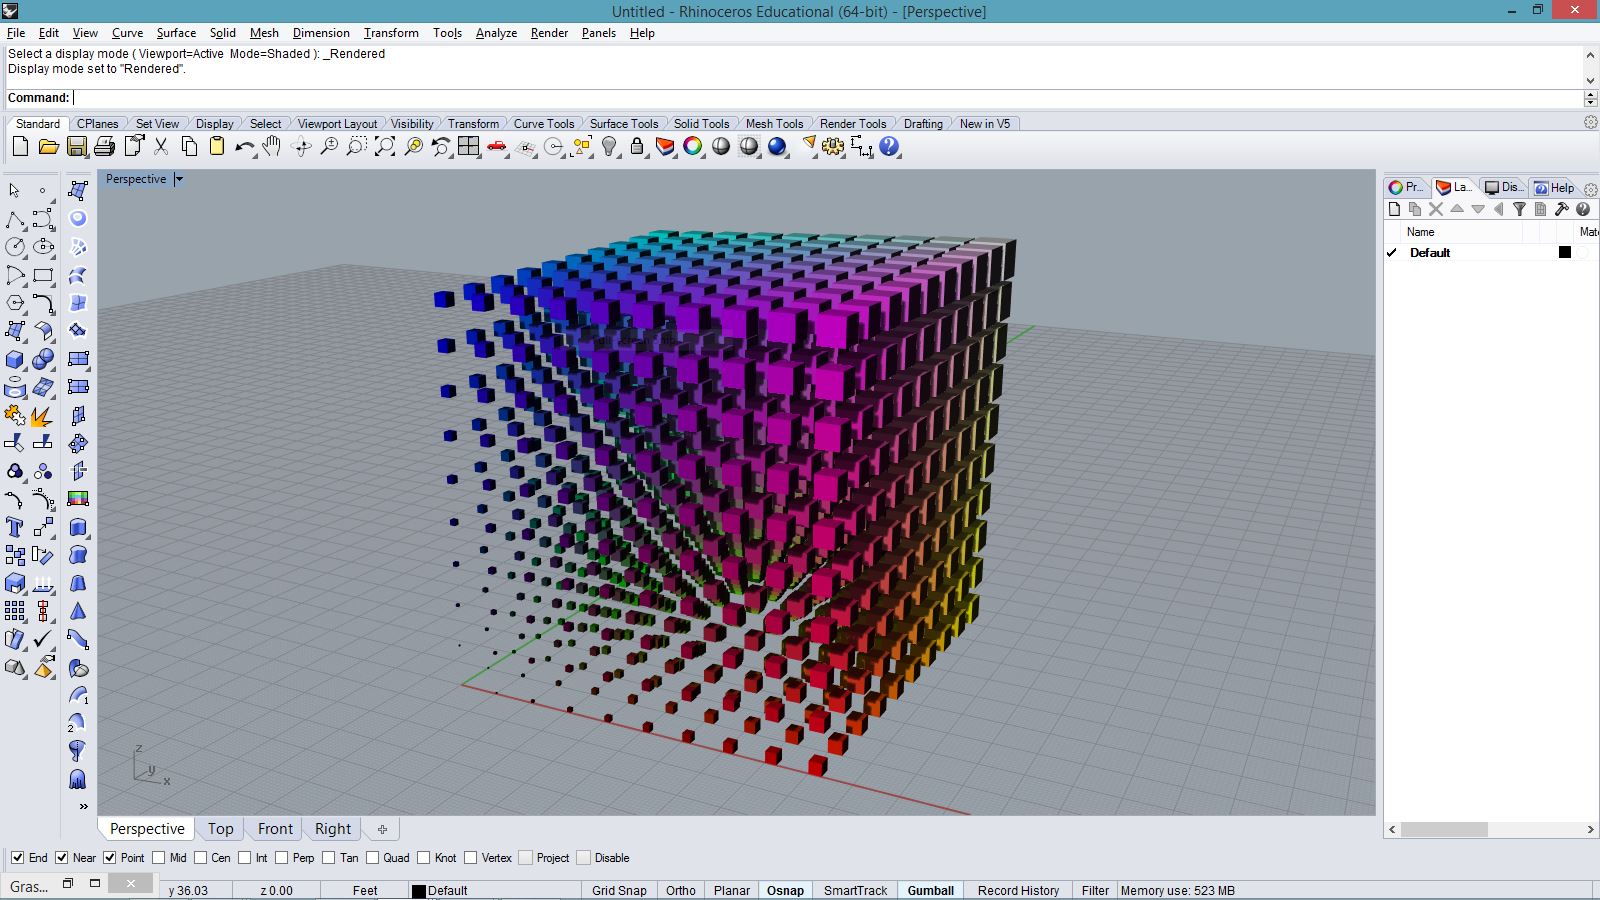Image resolution: width=1600 pixels, height=900 pixels.
Task: Enable the Mid osnap checkbox
Action: pyautogui.click(x=158, y=858)
